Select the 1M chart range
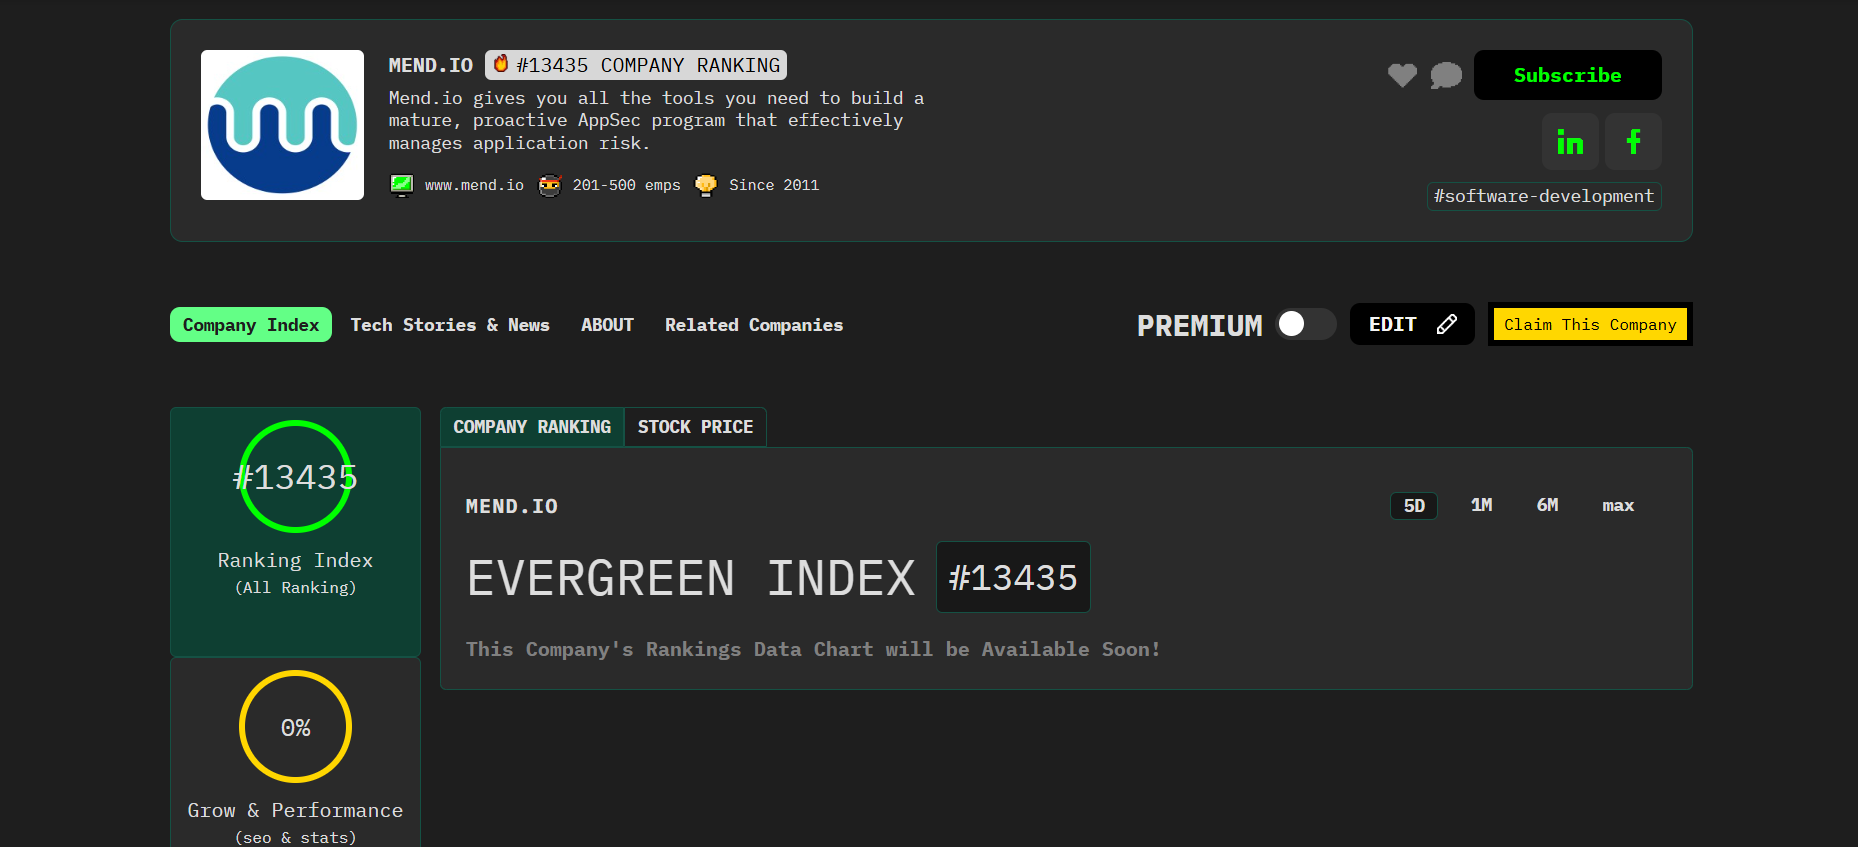This screenshot has width=1858, height=847. click(x=1481, y=506)
